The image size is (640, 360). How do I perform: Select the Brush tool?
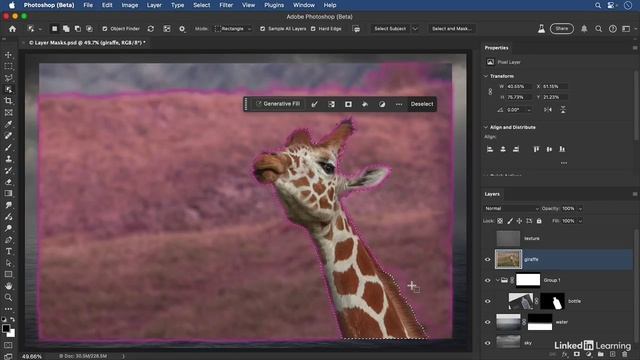tap(8, 147)
